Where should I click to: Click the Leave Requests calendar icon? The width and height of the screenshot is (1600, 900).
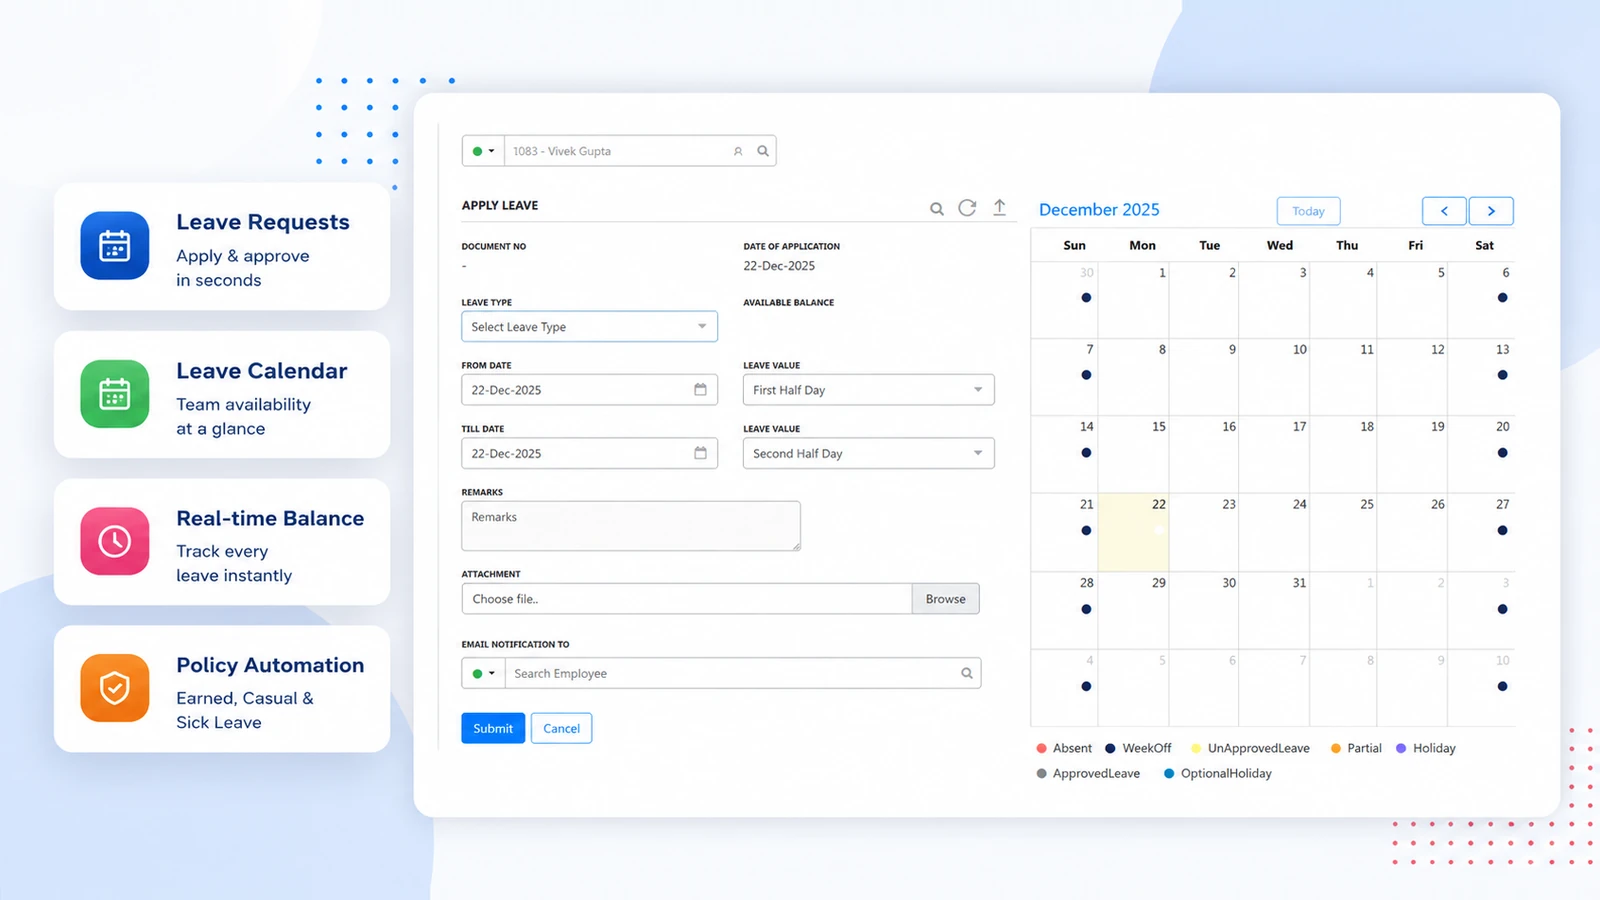[115, 245]
